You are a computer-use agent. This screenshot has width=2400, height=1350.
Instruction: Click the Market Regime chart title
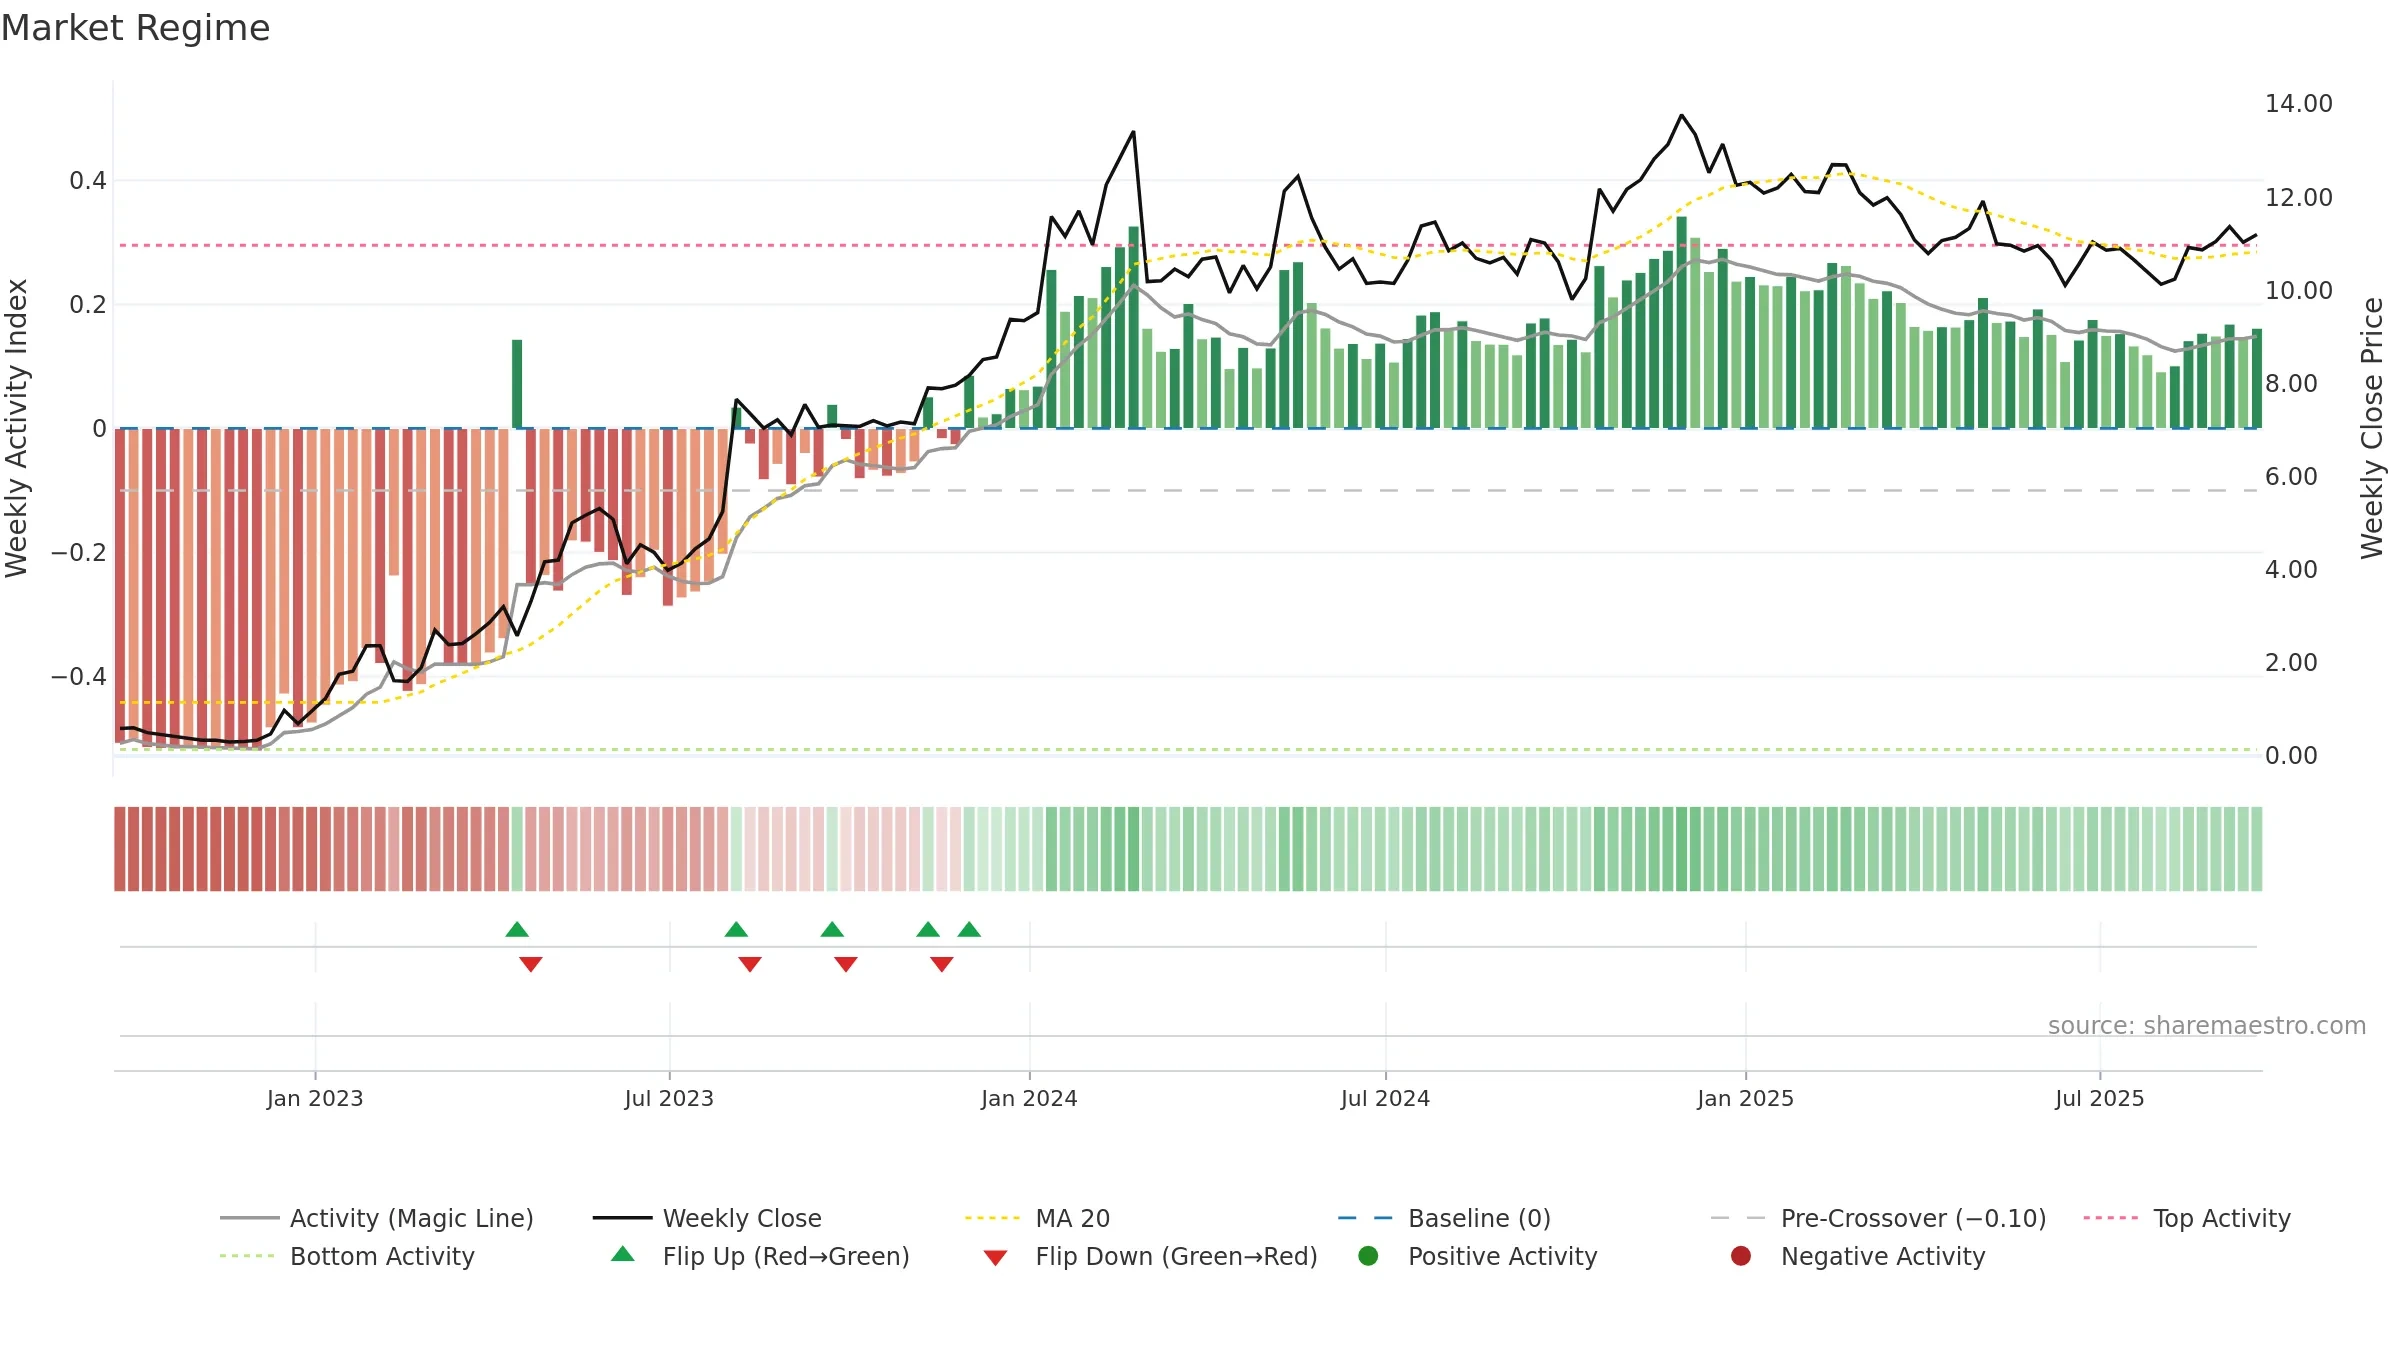click(x=135, y=28)
